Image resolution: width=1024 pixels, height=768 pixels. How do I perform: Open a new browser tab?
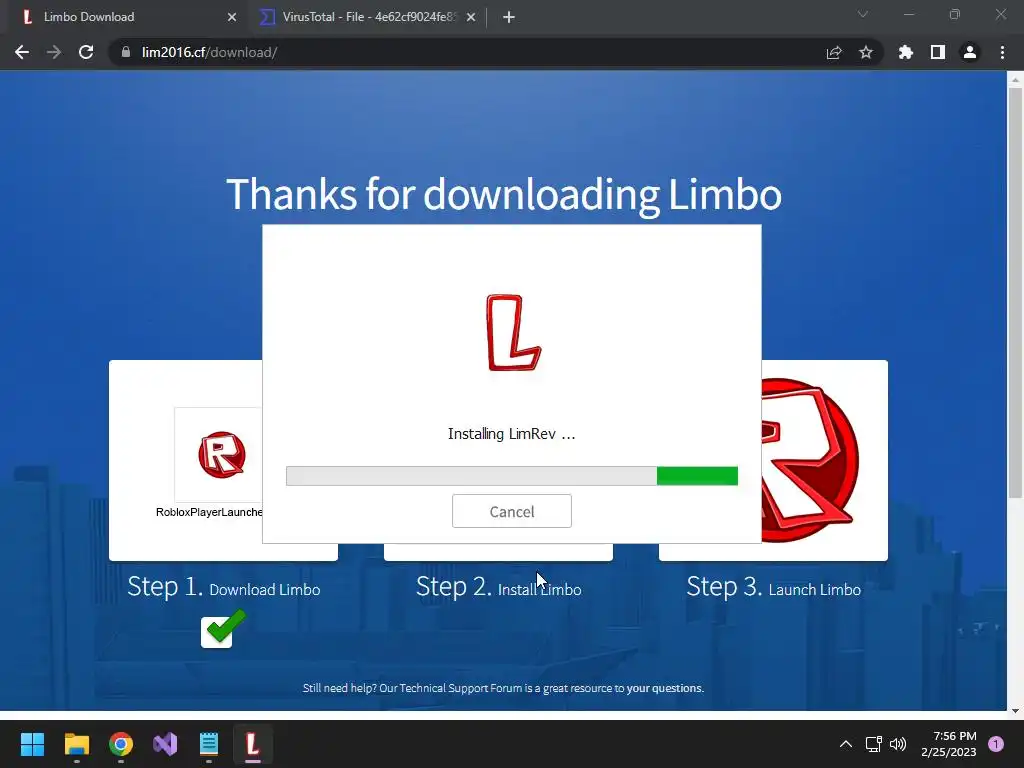pyautogui.click(x=509, y=17)
